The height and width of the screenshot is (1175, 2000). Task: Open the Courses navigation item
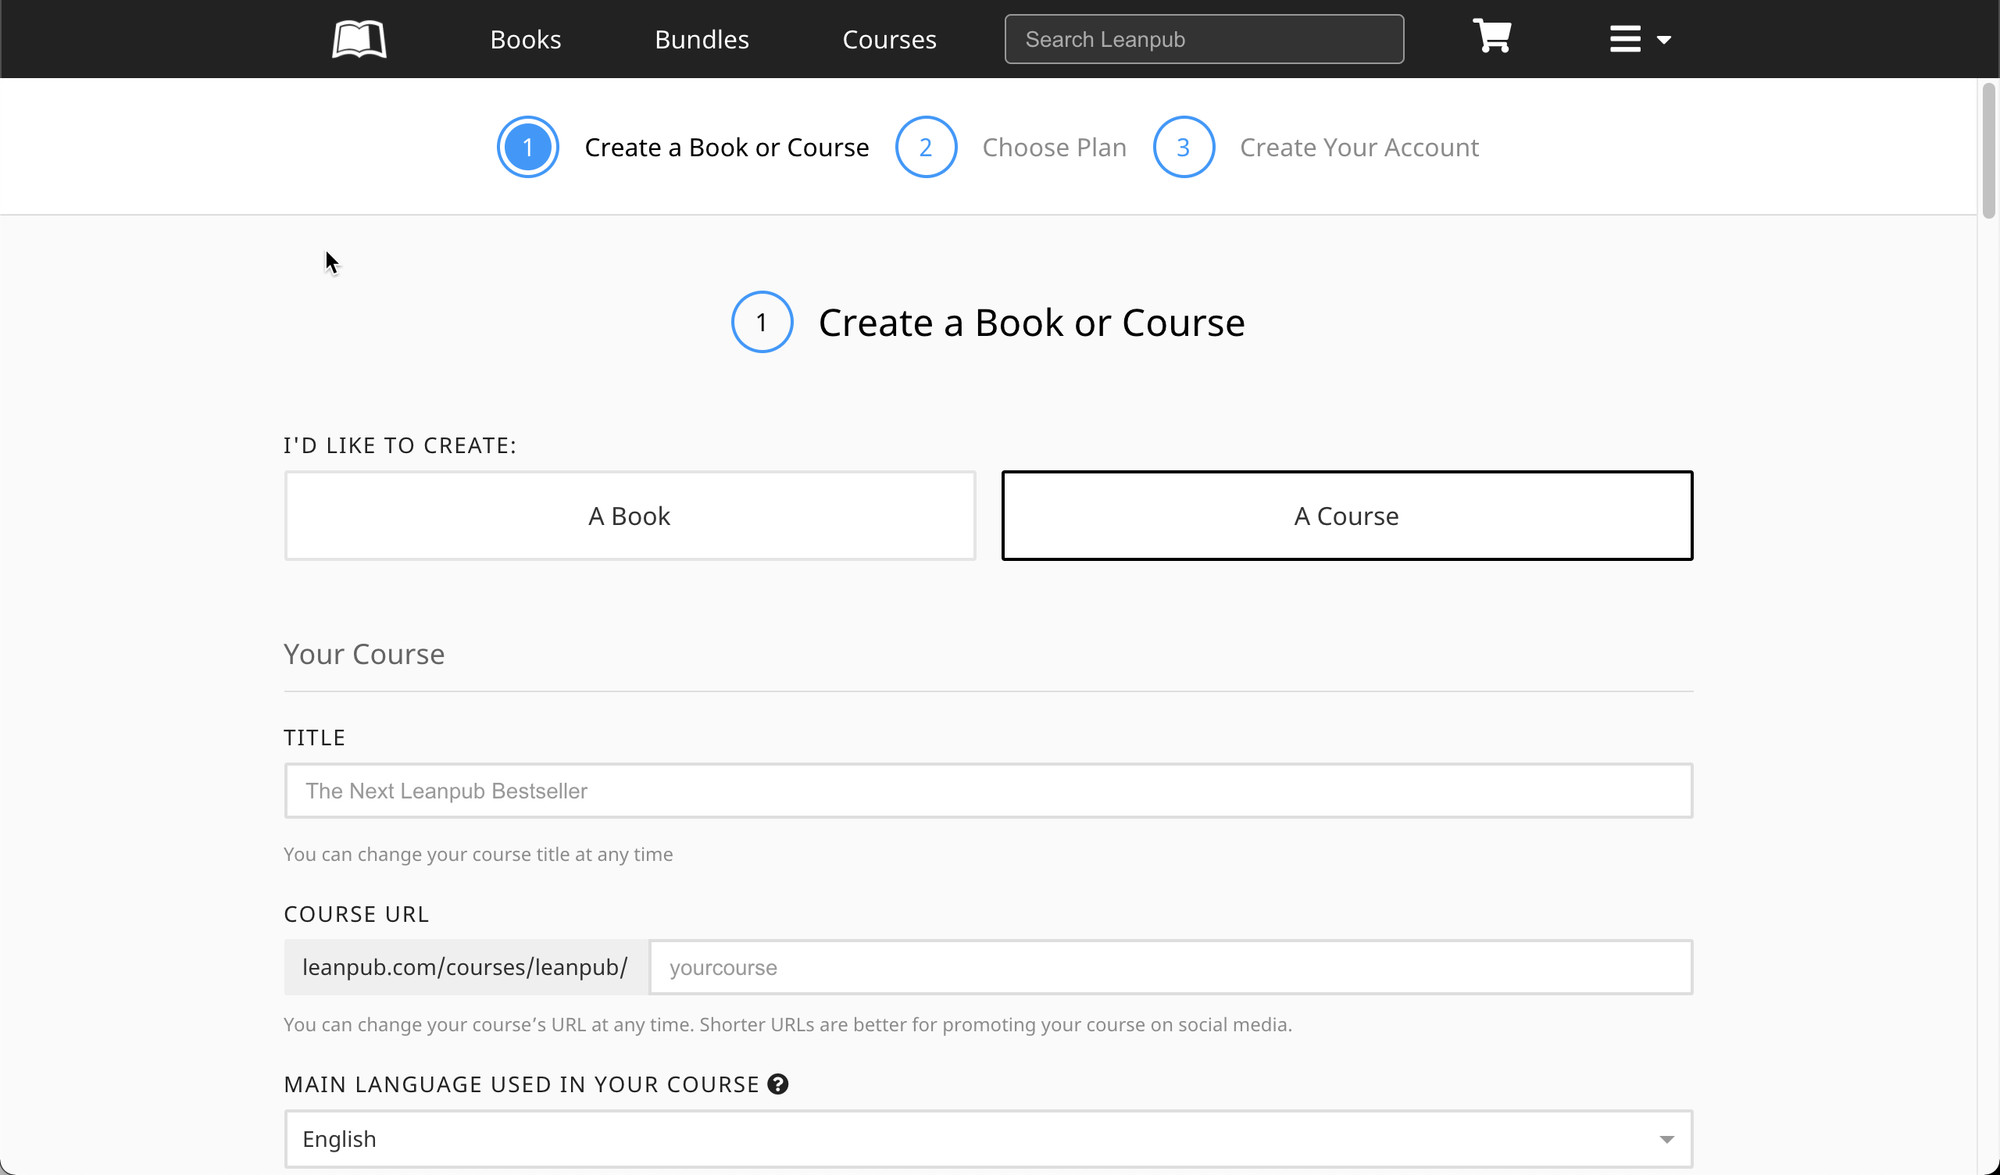tap(889, 39)
